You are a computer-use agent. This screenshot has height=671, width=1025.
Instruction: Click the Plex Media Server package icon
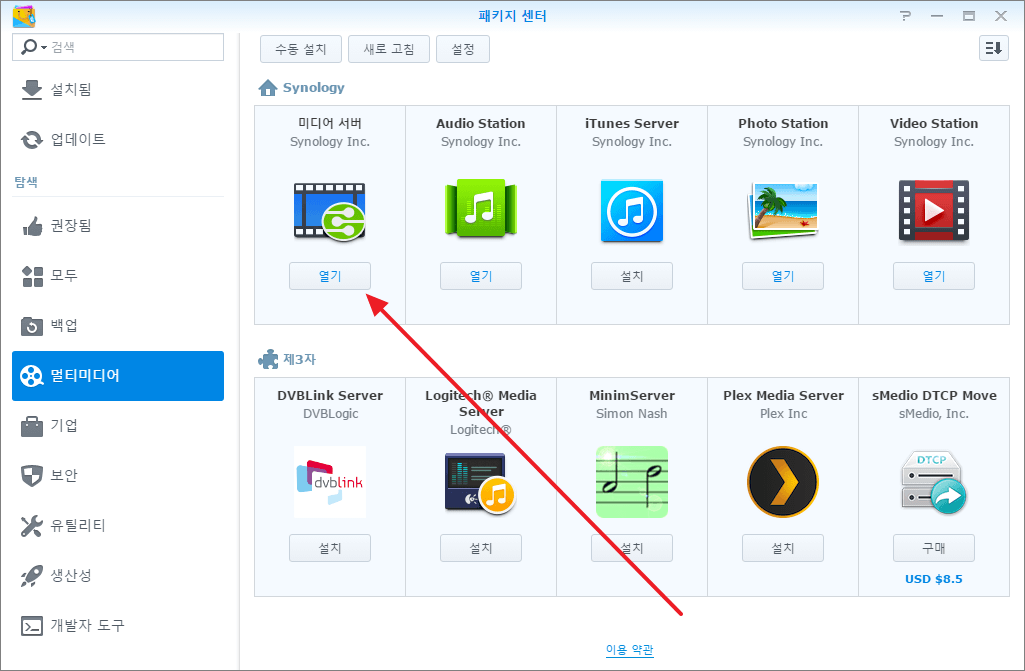tap(782, 482)
